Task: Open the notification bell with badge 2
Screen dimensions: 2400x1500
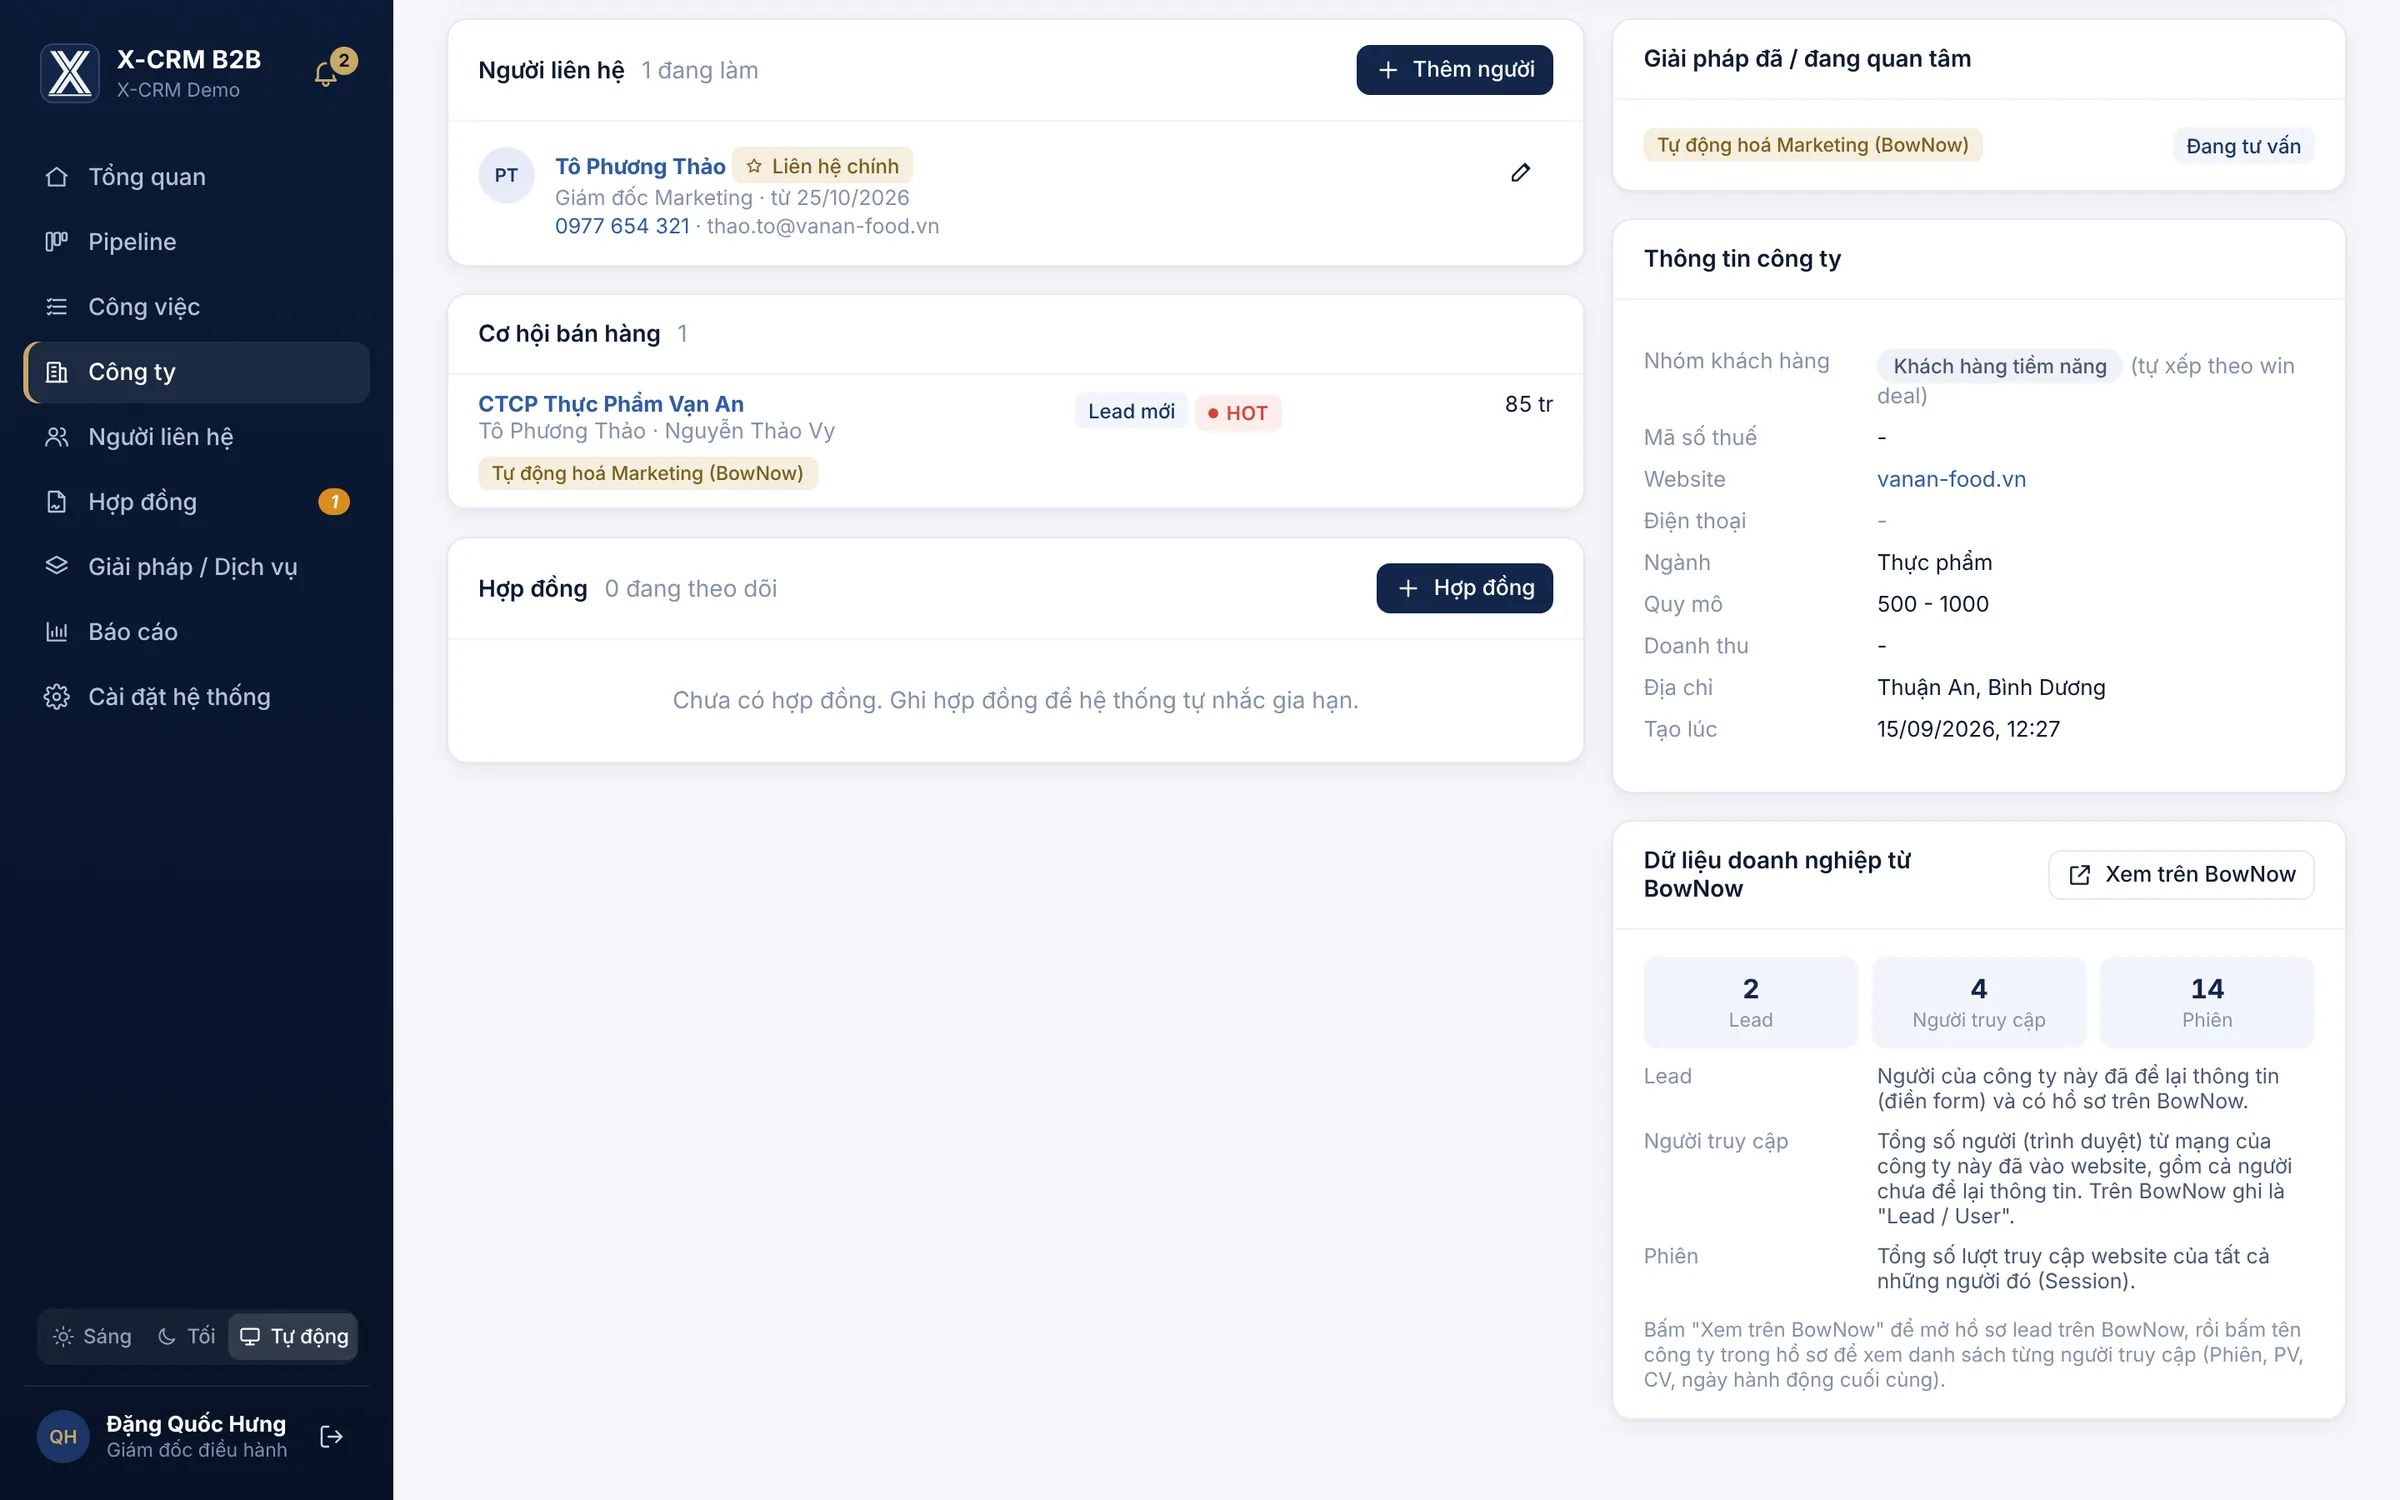Action: click(x=327, y=73)
